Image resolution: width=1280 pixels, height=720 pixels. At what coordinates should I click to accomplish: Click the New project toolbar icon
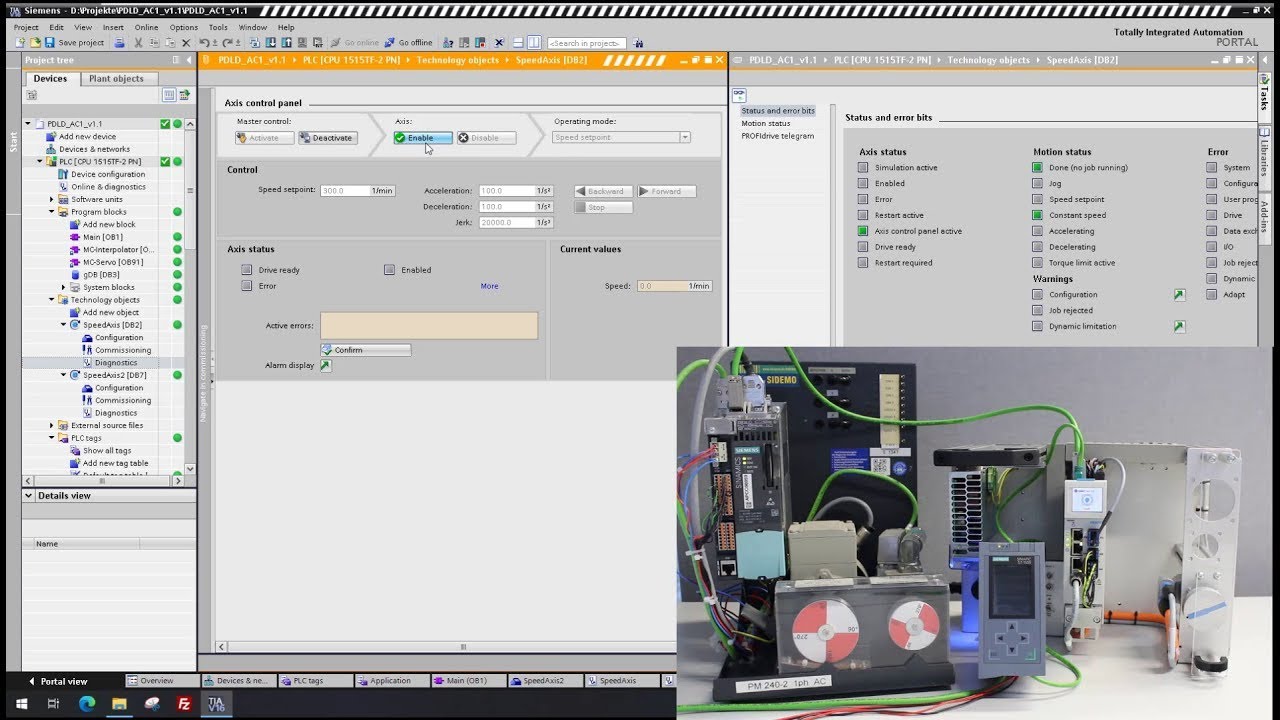[22, 43]
